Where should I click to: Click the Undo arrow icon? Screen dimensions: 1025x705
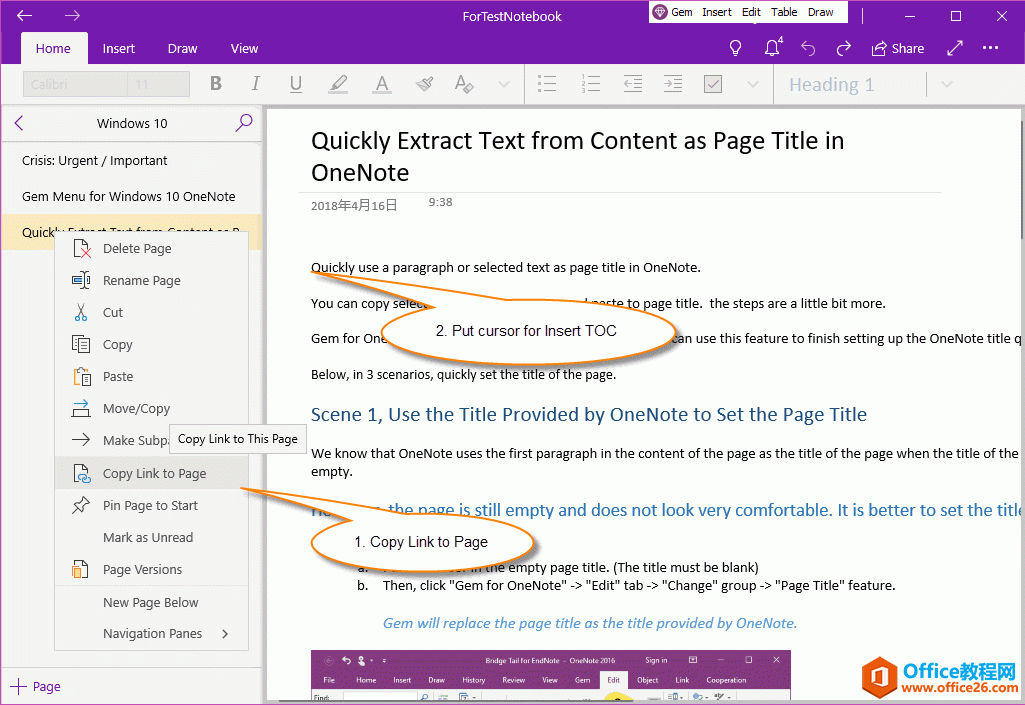808,48
